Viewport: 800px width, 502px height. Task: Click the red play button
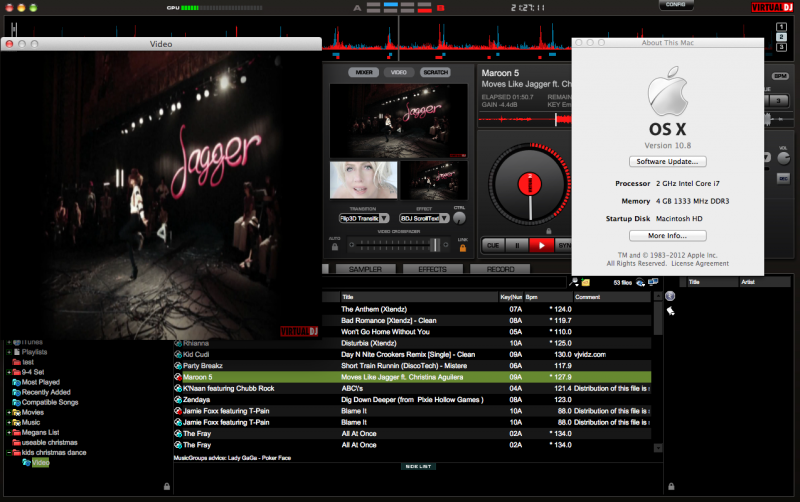[541, 245]
